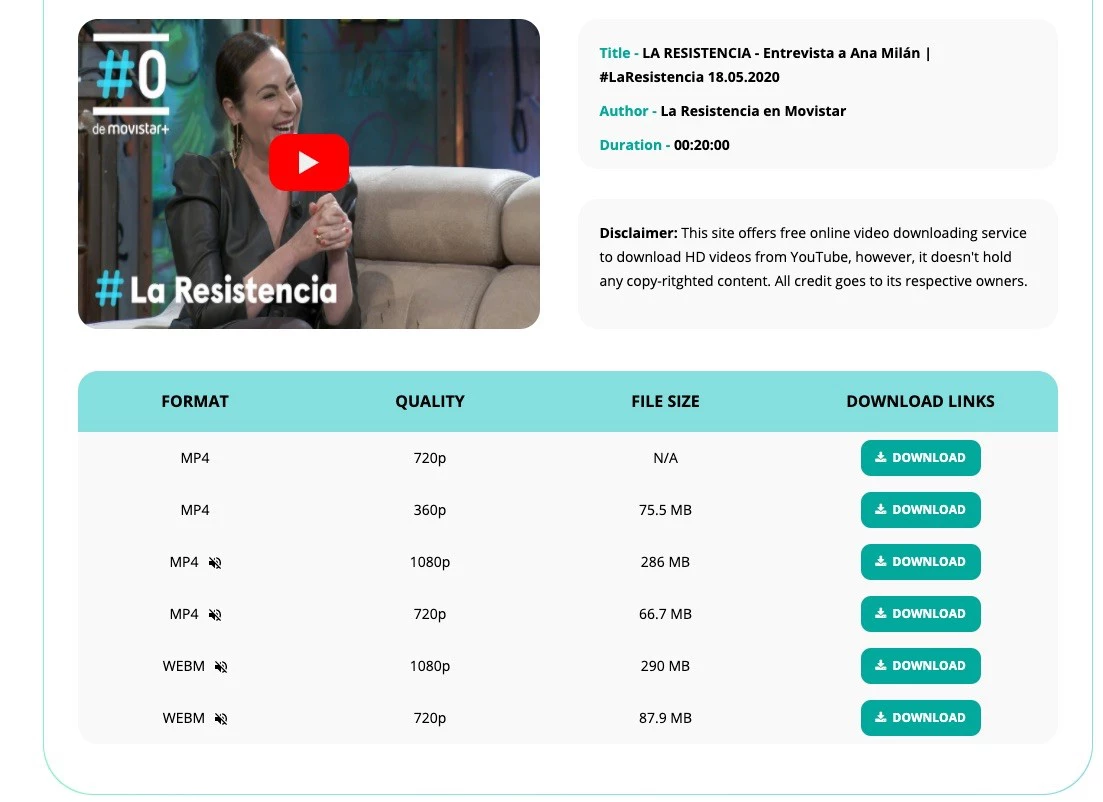The width and height of the screenshot is (1103, 802).
Task: Download the WEBM 720p 87.9 MB video
Action: point(920,718)
